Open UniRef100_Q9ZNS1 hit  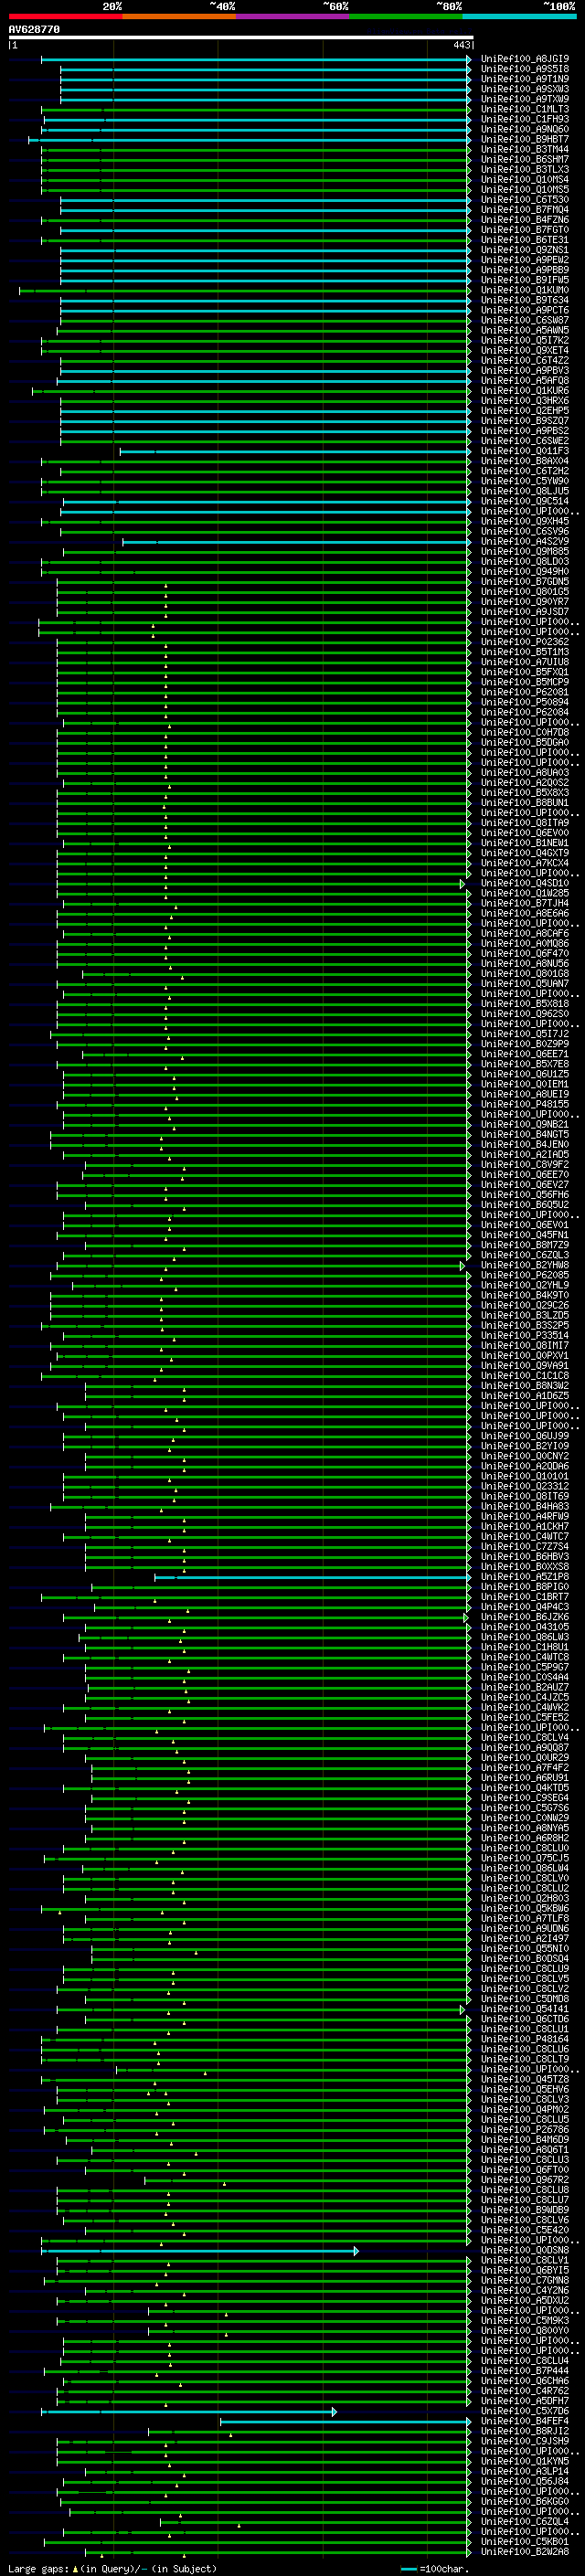click(525, 250)
